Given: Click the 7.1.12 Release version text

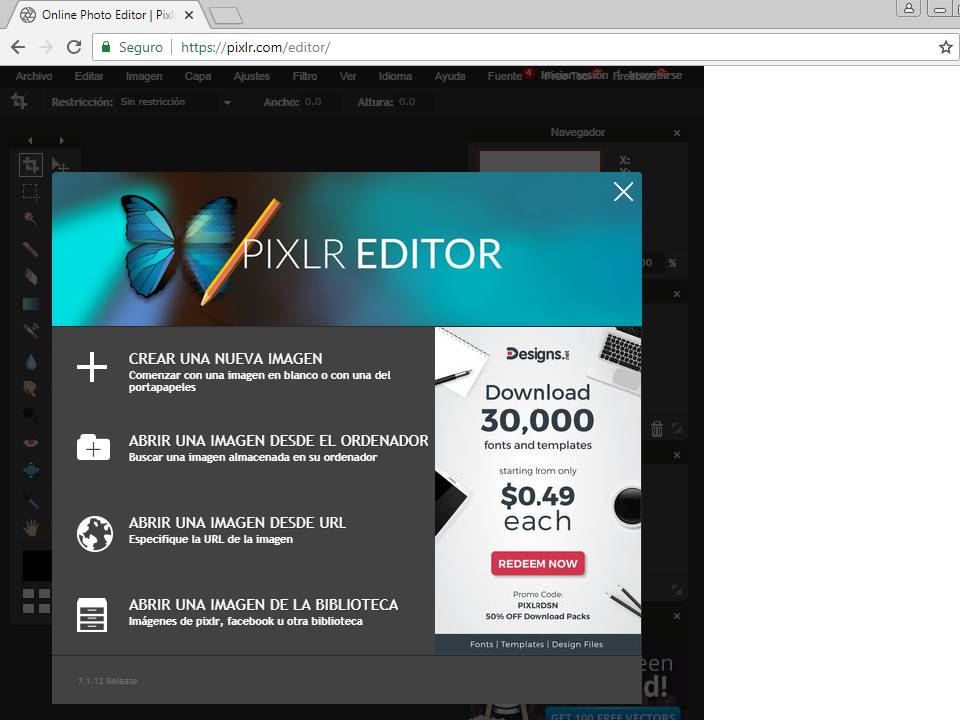Looking at the screenshot, I should 107,681.
